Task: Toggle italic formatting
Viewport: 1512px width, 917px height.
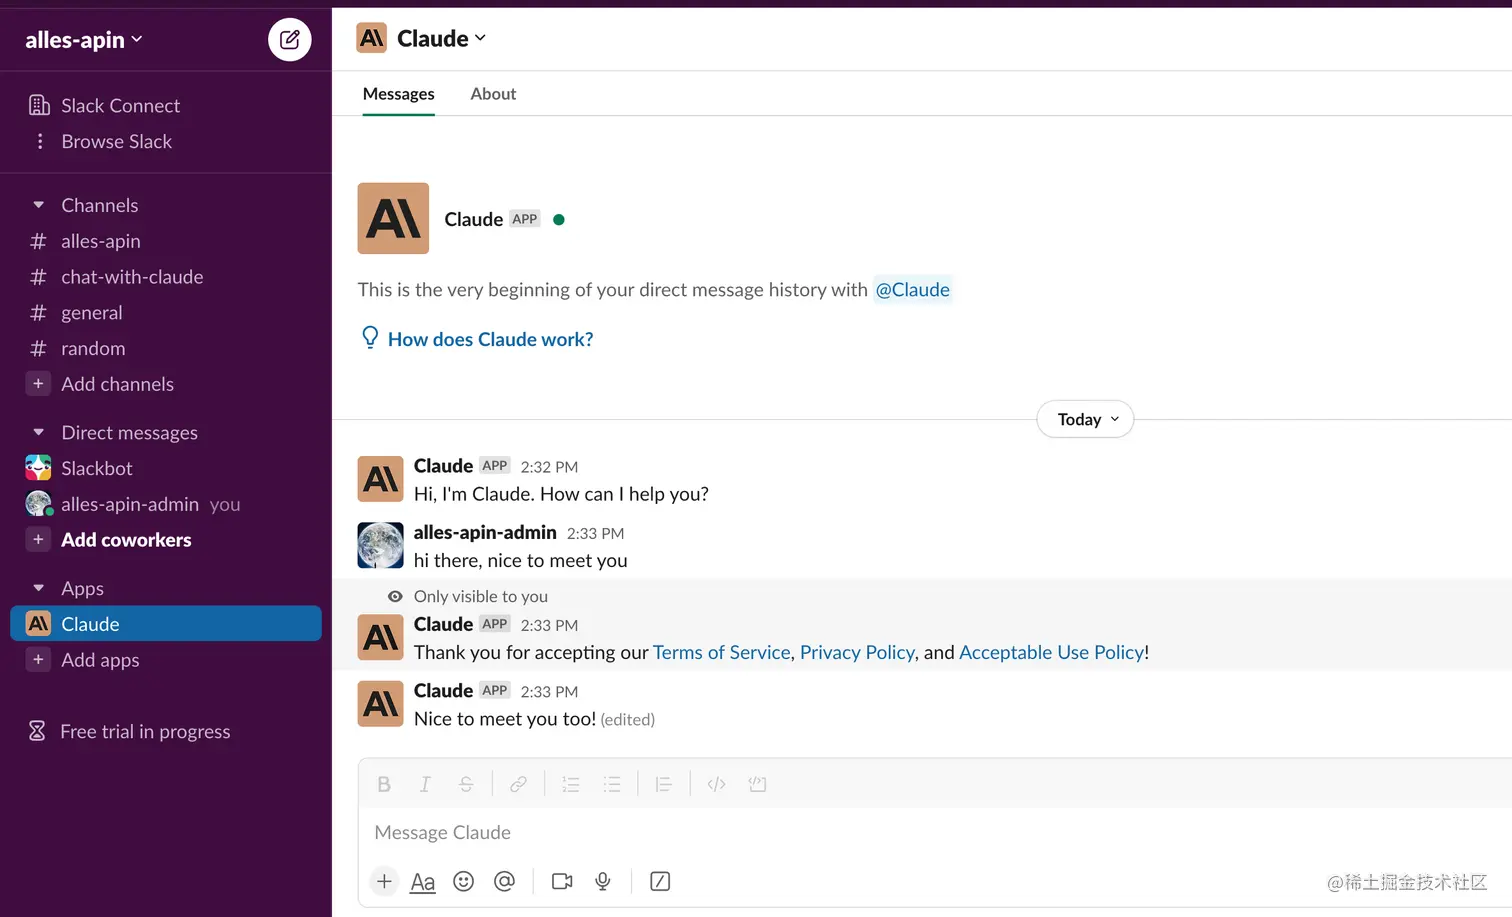Action: coord(425,785)
